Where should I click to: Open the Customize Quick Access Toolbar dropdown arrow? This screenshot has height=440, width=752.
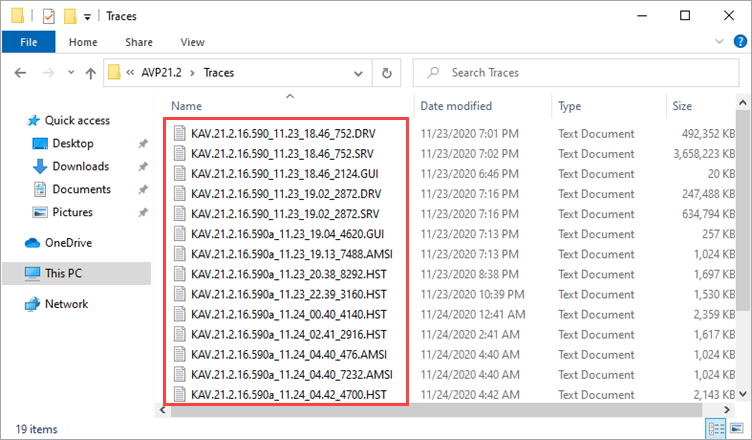[x=87, y=17]
